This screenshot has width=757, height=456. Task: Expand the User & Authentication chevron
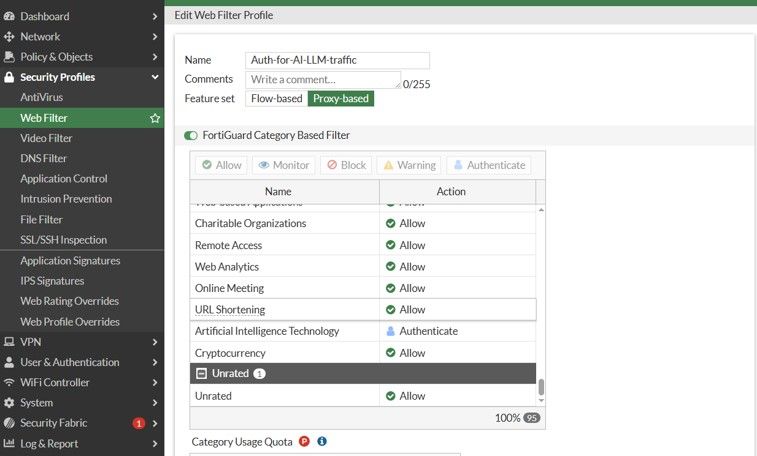[x=154, y=362]
